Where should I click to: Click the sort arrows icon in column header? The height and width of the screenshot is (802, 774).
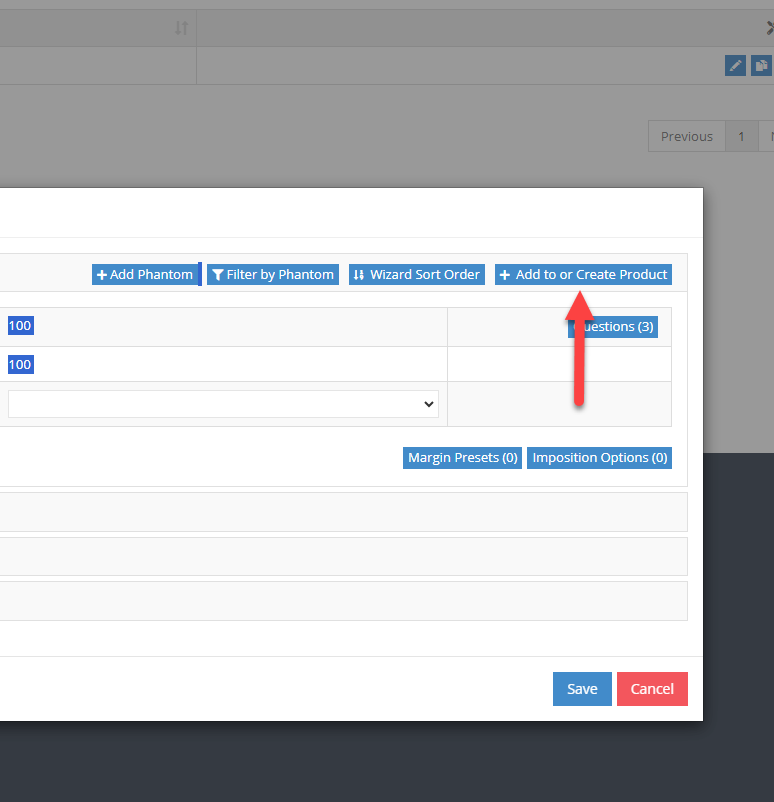point(182,28)
